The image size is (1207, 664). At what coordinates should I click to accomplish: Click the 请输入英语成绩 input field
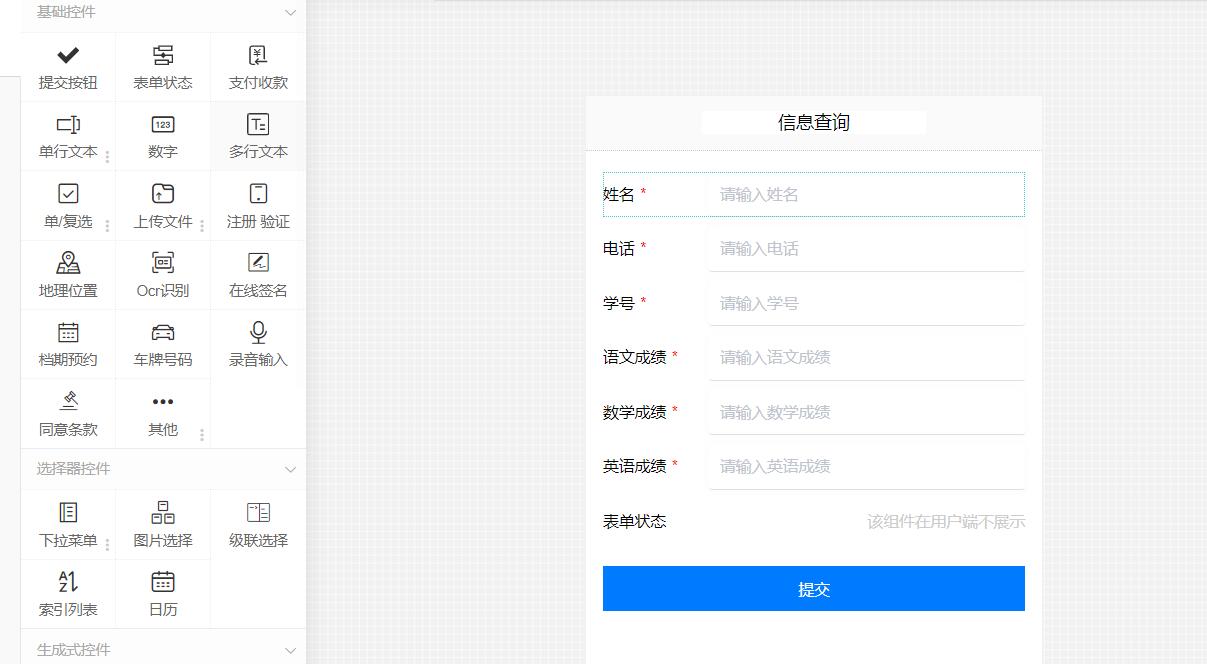[x=867, y=466]
